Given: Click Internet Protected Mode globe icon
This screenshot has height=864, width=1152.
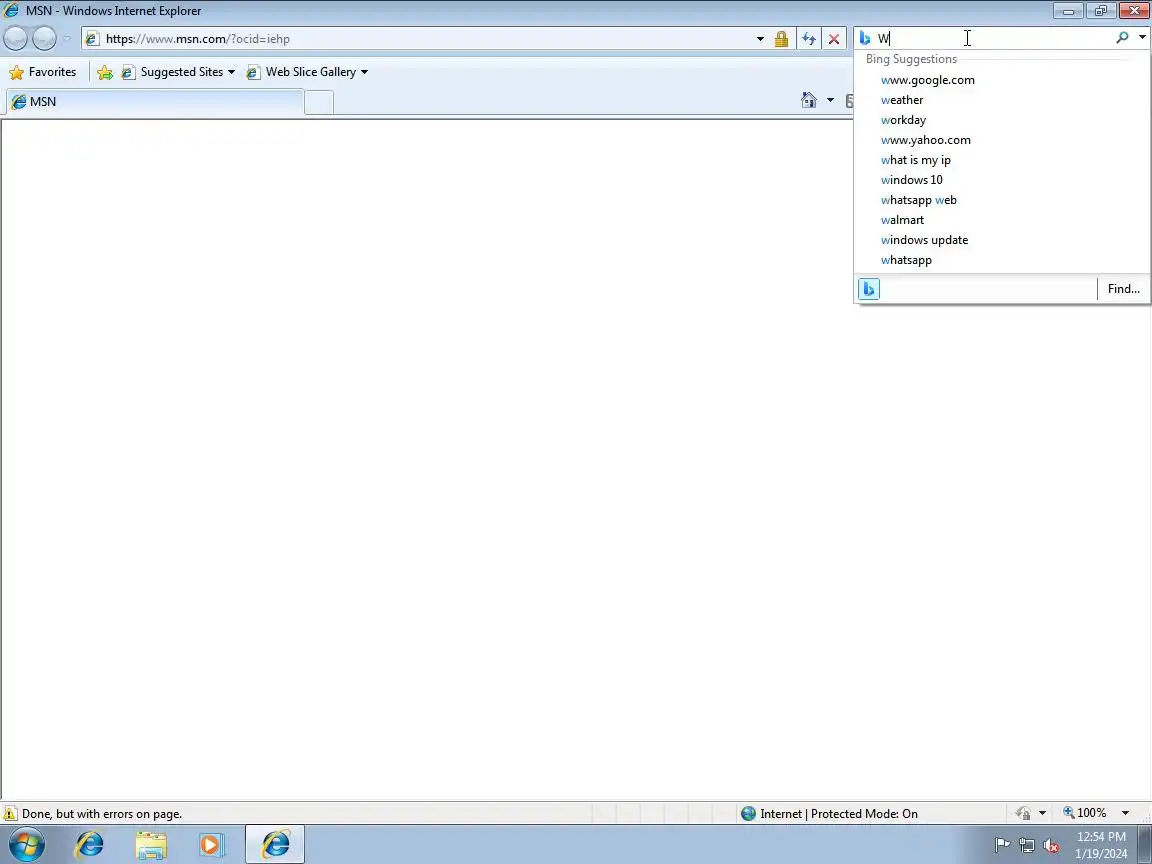Looking at the screenshot, I should [748, 813].
